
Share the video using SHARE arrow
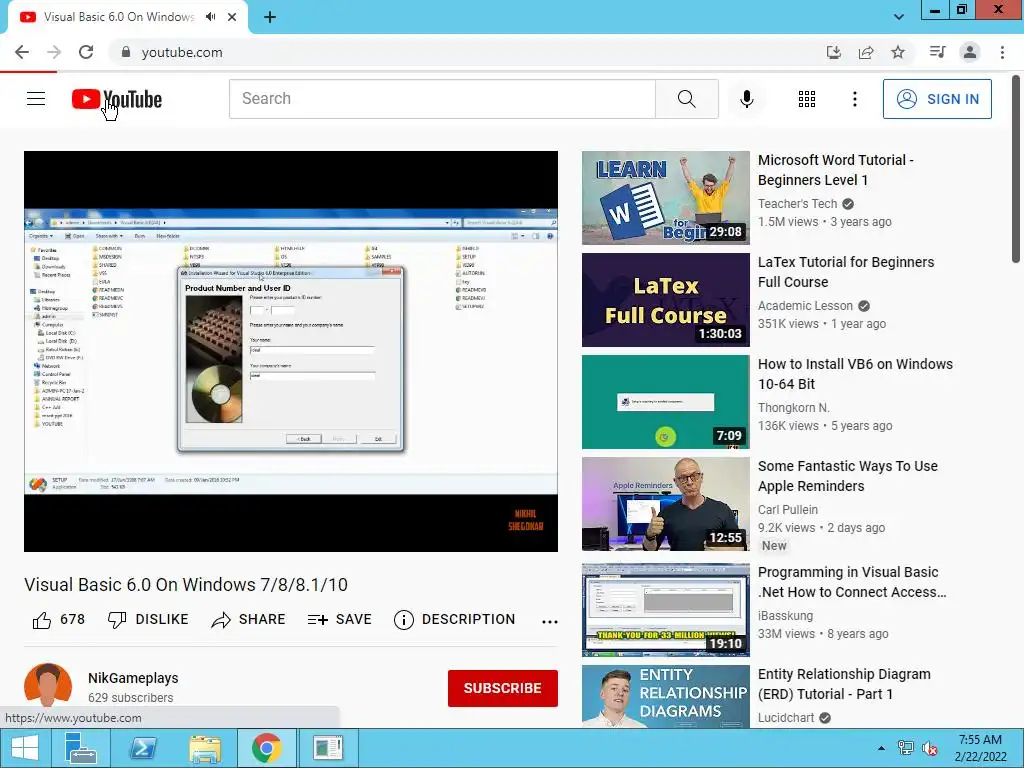(x=248, y=619)
